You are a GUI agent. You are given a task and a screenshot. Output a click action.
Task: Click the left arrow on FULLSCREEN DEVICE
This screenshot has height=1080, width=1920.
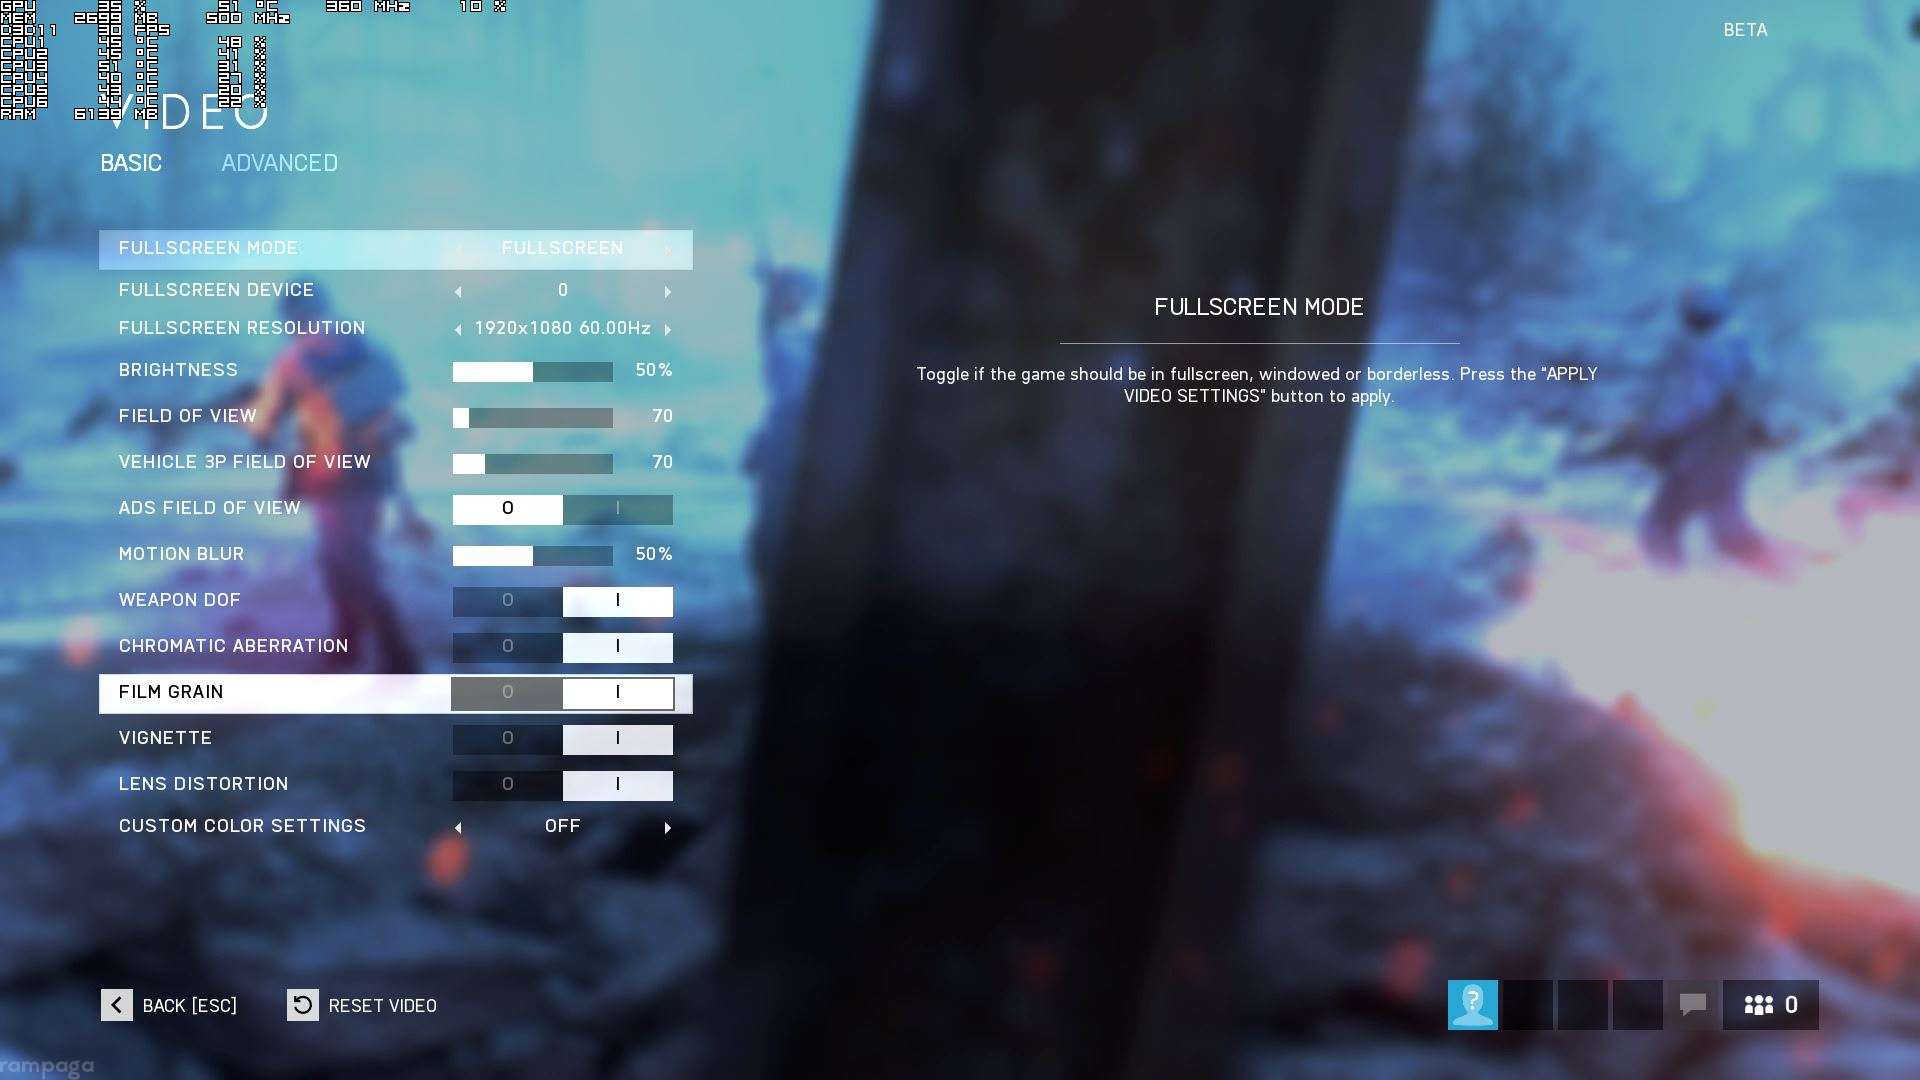click(458, 290)
